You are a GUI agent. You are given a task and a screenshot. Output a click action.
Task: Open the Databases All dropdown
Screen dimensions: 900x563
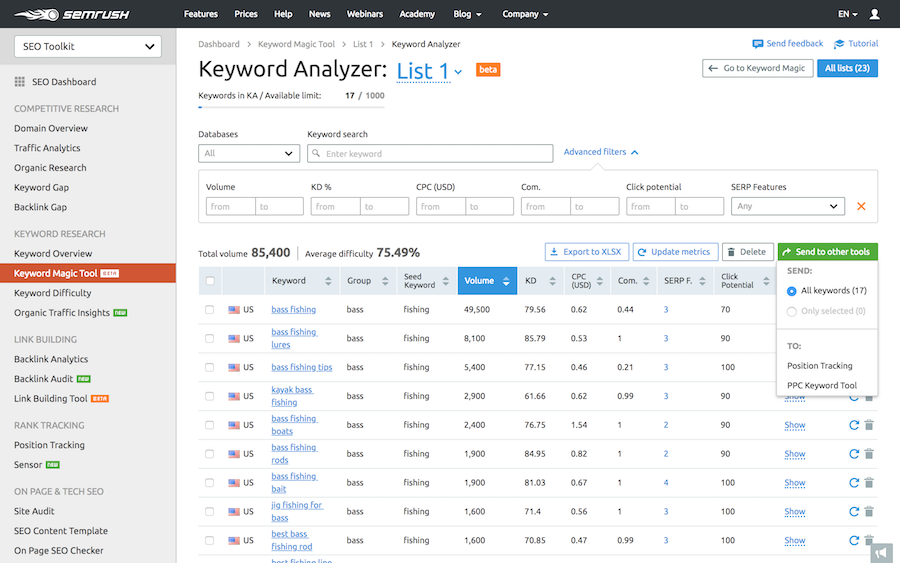[249, 153]
